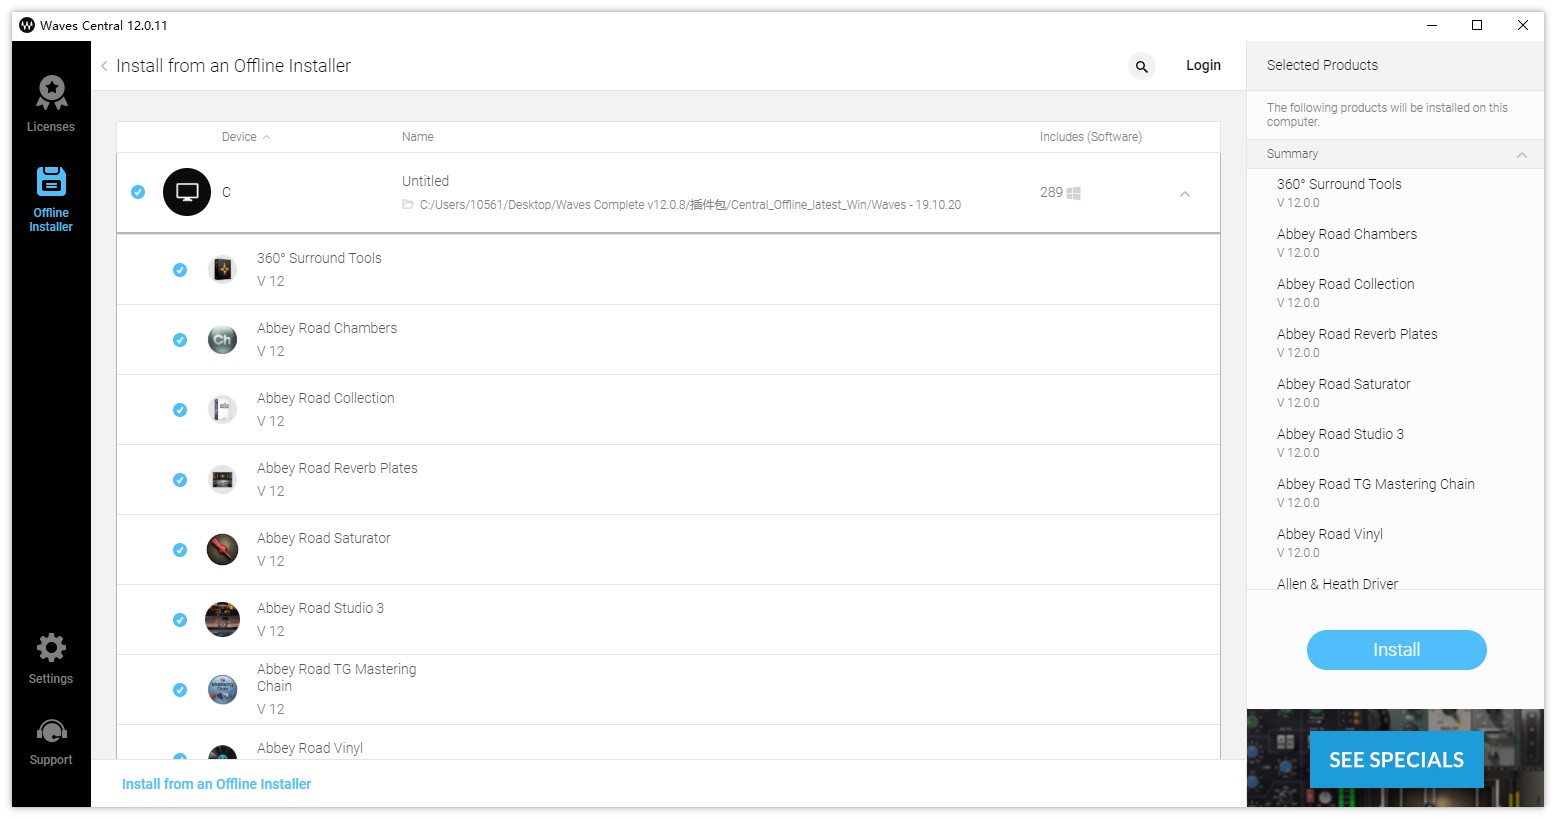Click the computer device C icon
1556x819 pixels.
[187, 192]
